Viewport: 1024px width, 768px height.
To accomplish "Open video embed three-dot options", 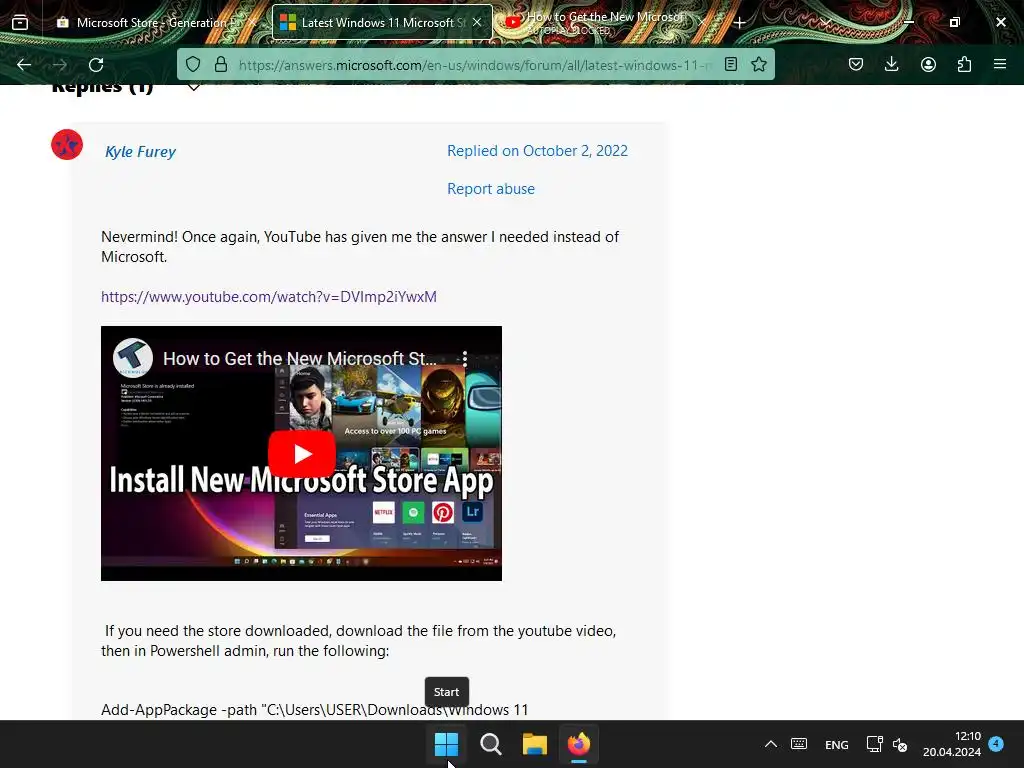I will click(465, 358).
